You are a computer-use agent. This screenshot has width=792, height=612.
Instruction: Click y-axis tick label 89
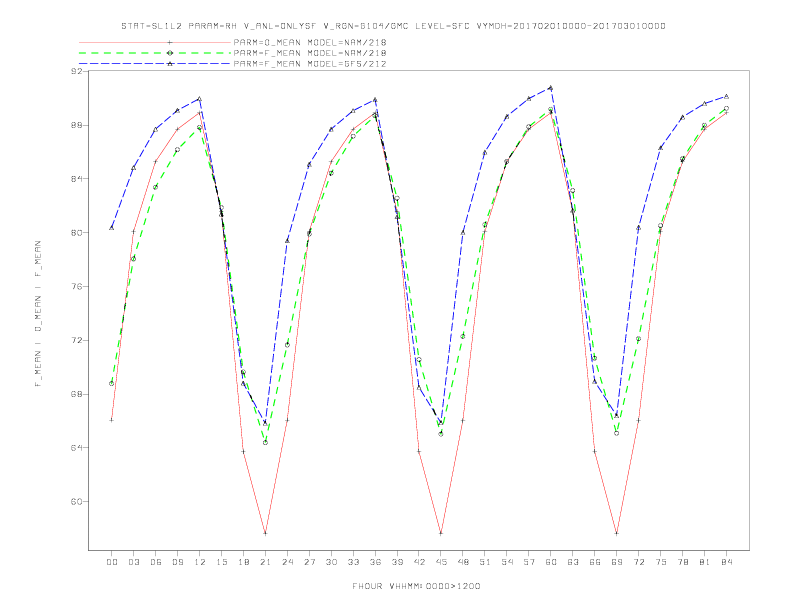pyautogui.click(x=77, y=125)
